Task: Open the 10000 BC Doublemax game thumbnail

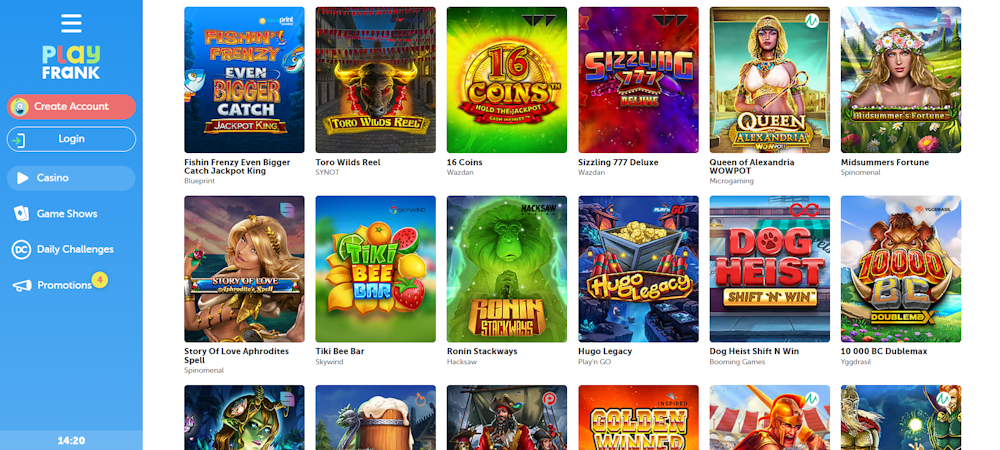Action: 901,269
